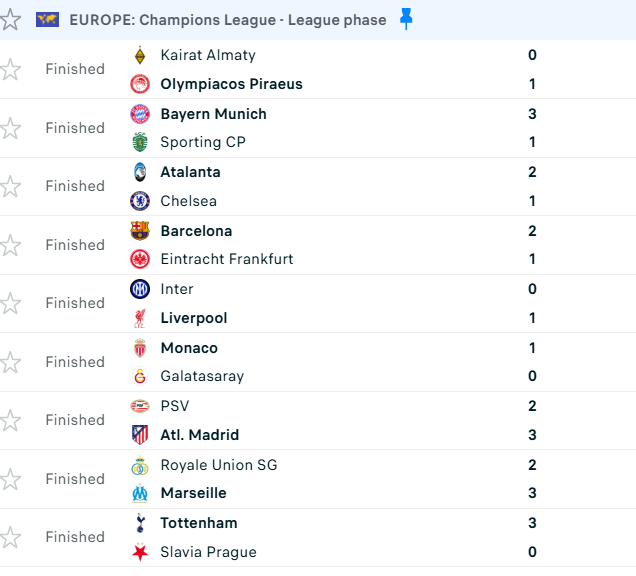Screen dimensions: 636x576
Task: Click Finished status of Monaco vs Galatasaray
Action: click(75, 362)
